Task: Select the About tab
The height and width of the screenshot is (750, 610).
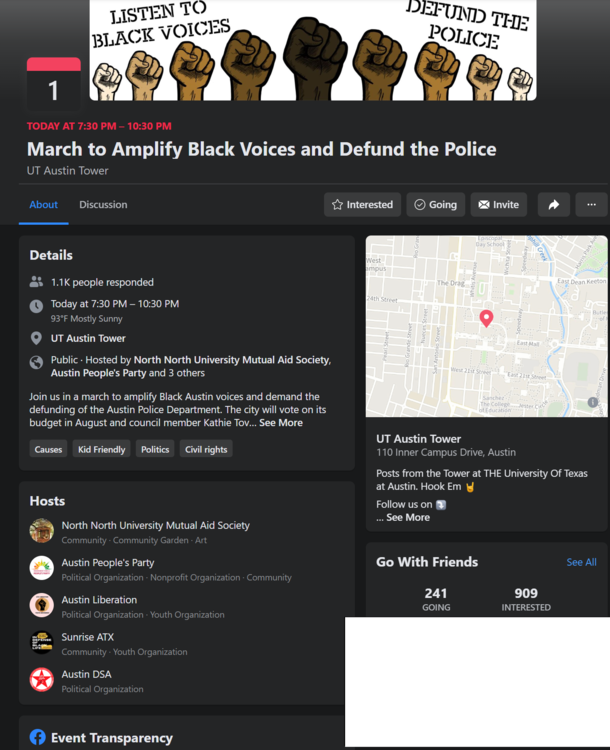Action: click(x=43, y=205)
